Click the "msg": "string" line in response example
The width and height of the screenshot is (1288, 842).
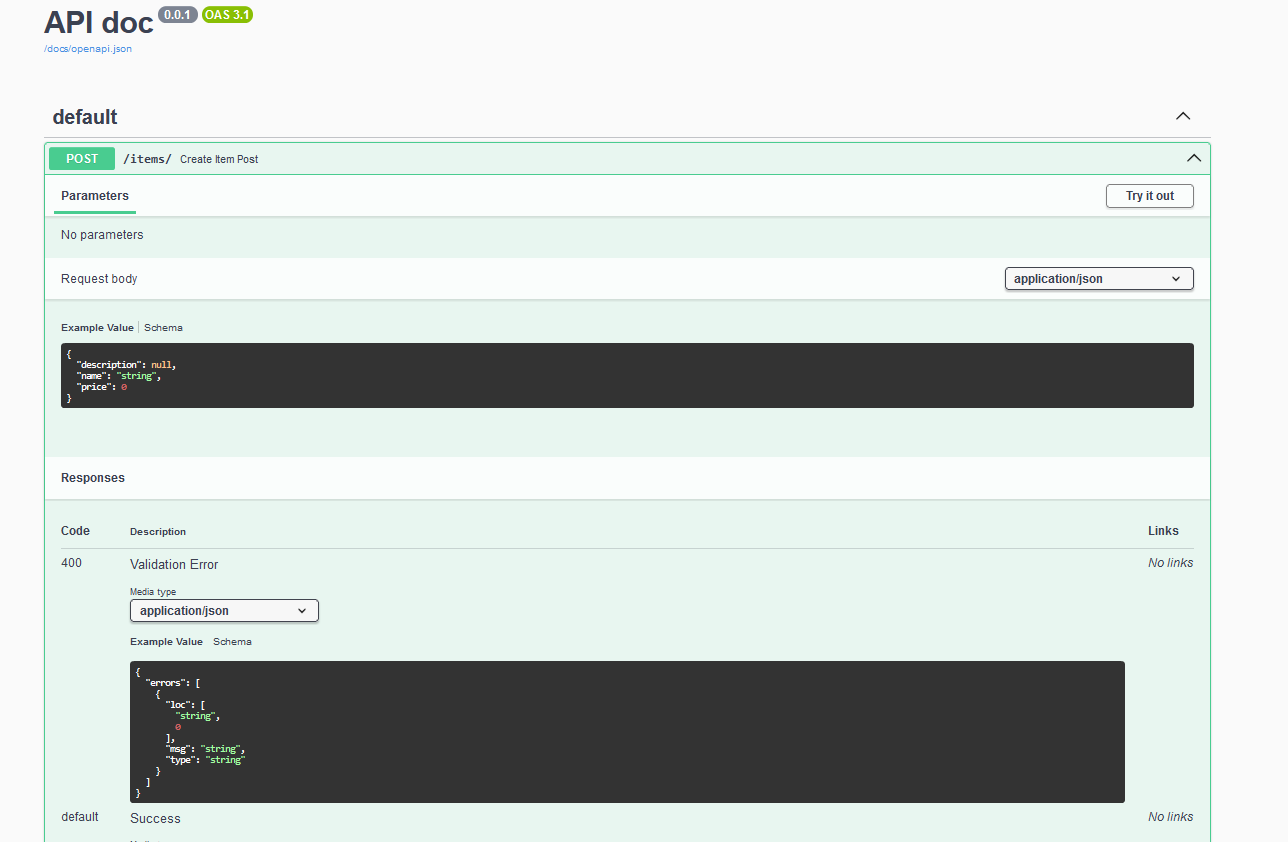(205, 749)
